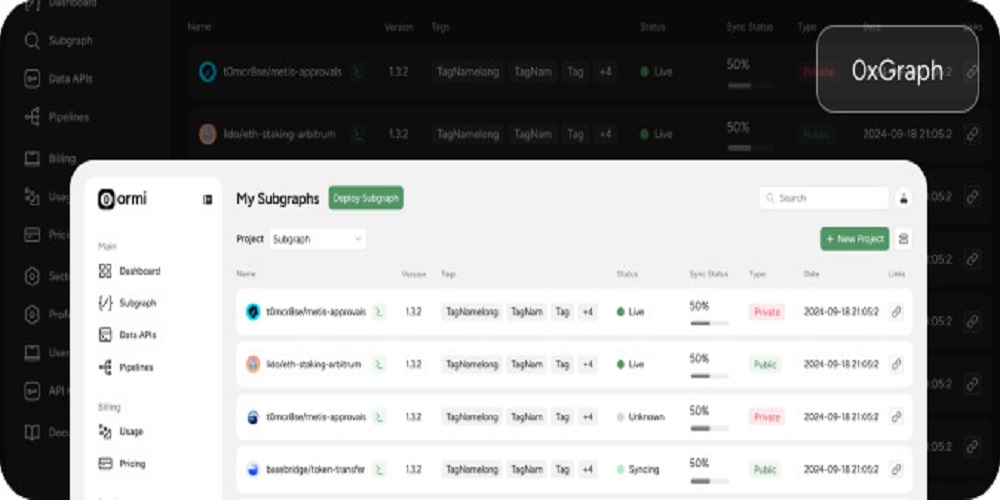This screenshot has height=500, width=1000.
Task: Open Usage under Billing in light sidebar
Action: point(121,432)
